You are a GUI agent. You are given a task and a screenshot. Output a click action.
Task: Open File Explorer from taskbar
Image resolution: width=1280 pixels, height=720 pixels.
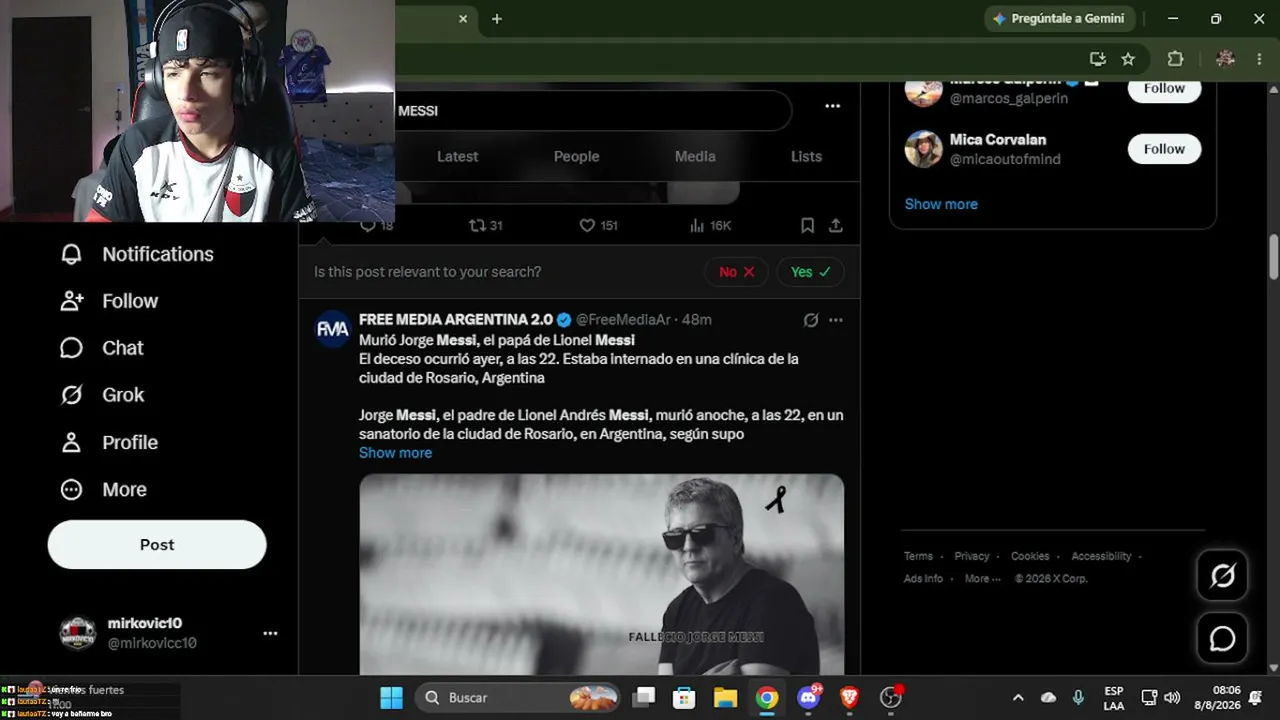coord(725,698)
